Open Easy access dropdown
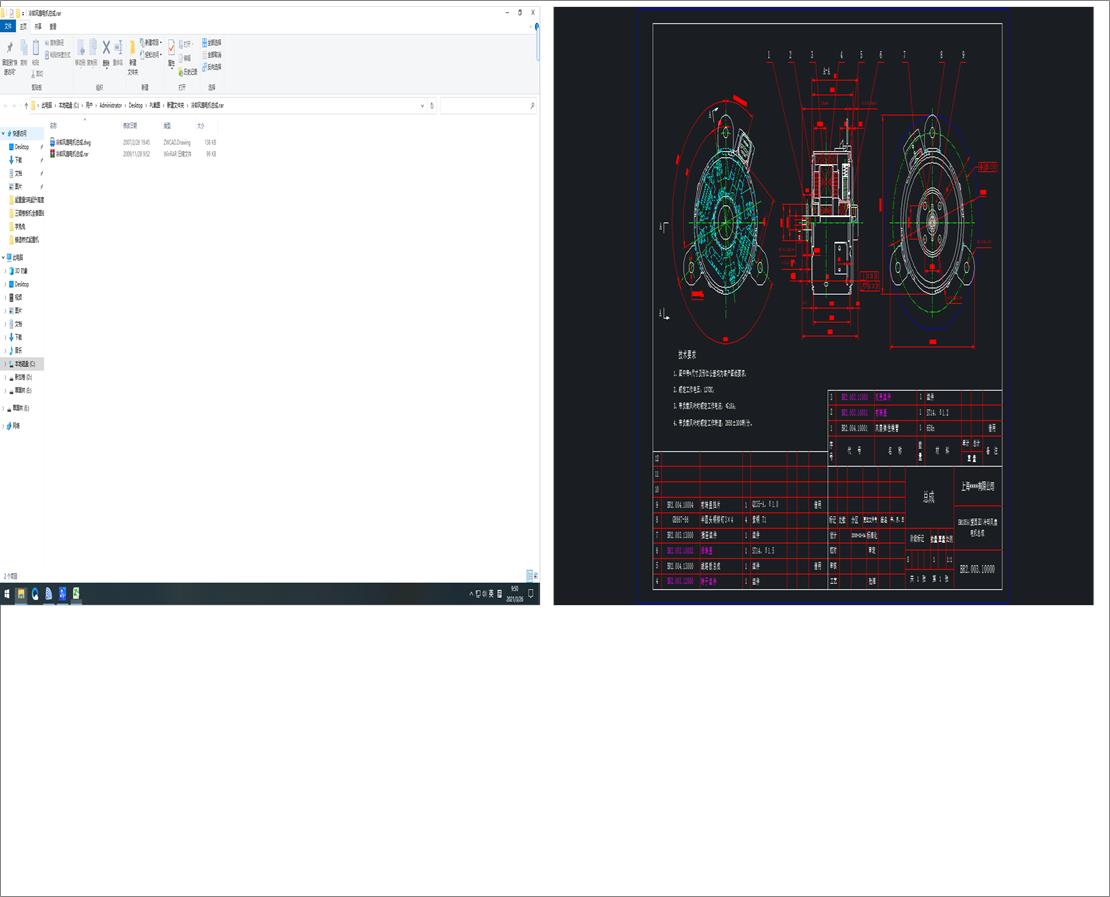The height and width of the screenshot is (897, 1110). coord(151,55)
